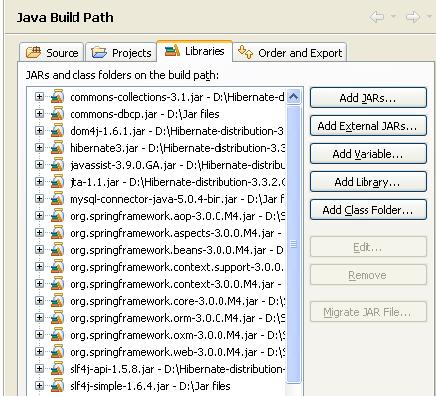436x397 pixels.
Task: Click the Projects tab folder icon
Action: pyautogui.click(x=99, y=53)
